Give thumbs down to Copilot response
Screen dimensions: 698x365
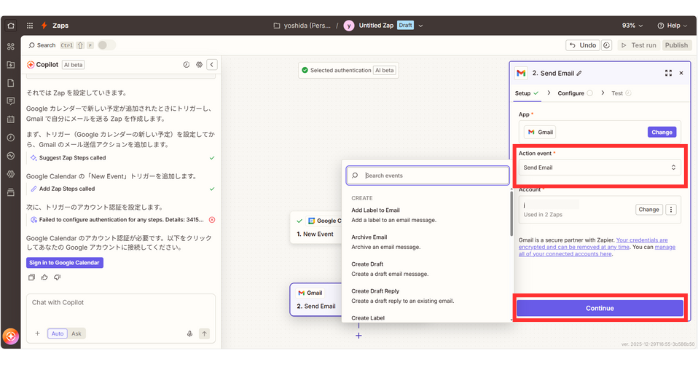(x=57, y=277)
